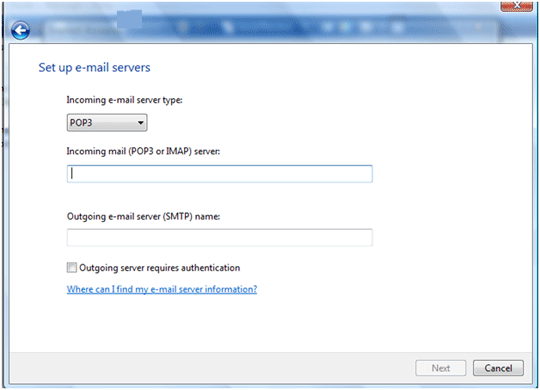Viewport: 540px width, 390px height.
Task: Click the 'Incoming mail (POP3 or IMAP) server:' label
Action: point(143,151)
